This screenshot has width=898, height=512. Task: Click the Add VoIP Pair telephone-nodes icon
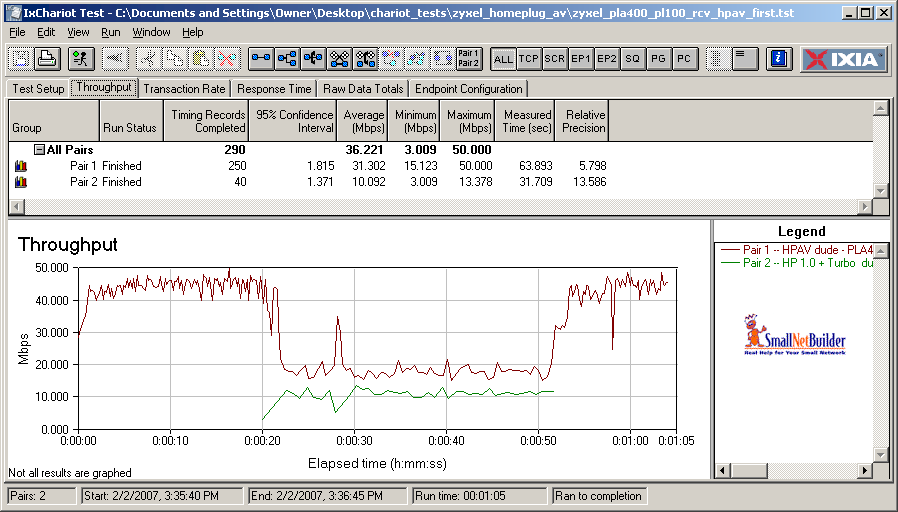(313, 58)
